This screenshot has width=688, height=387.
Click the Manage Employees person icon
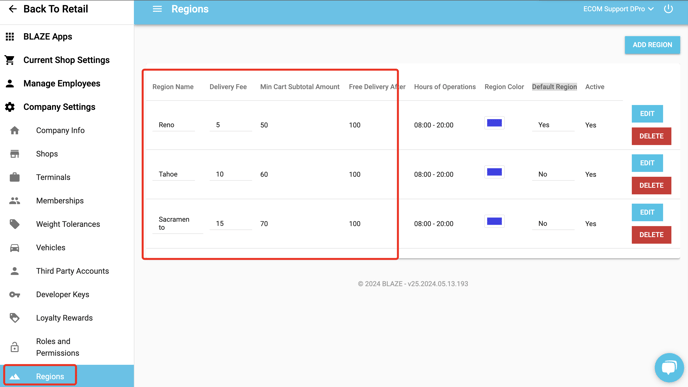[10, 83]
